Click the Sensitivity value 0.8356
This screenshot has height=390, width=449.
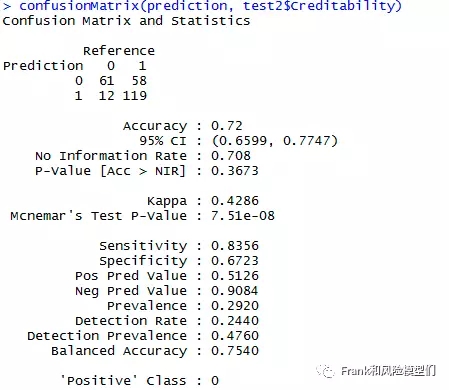235,246
